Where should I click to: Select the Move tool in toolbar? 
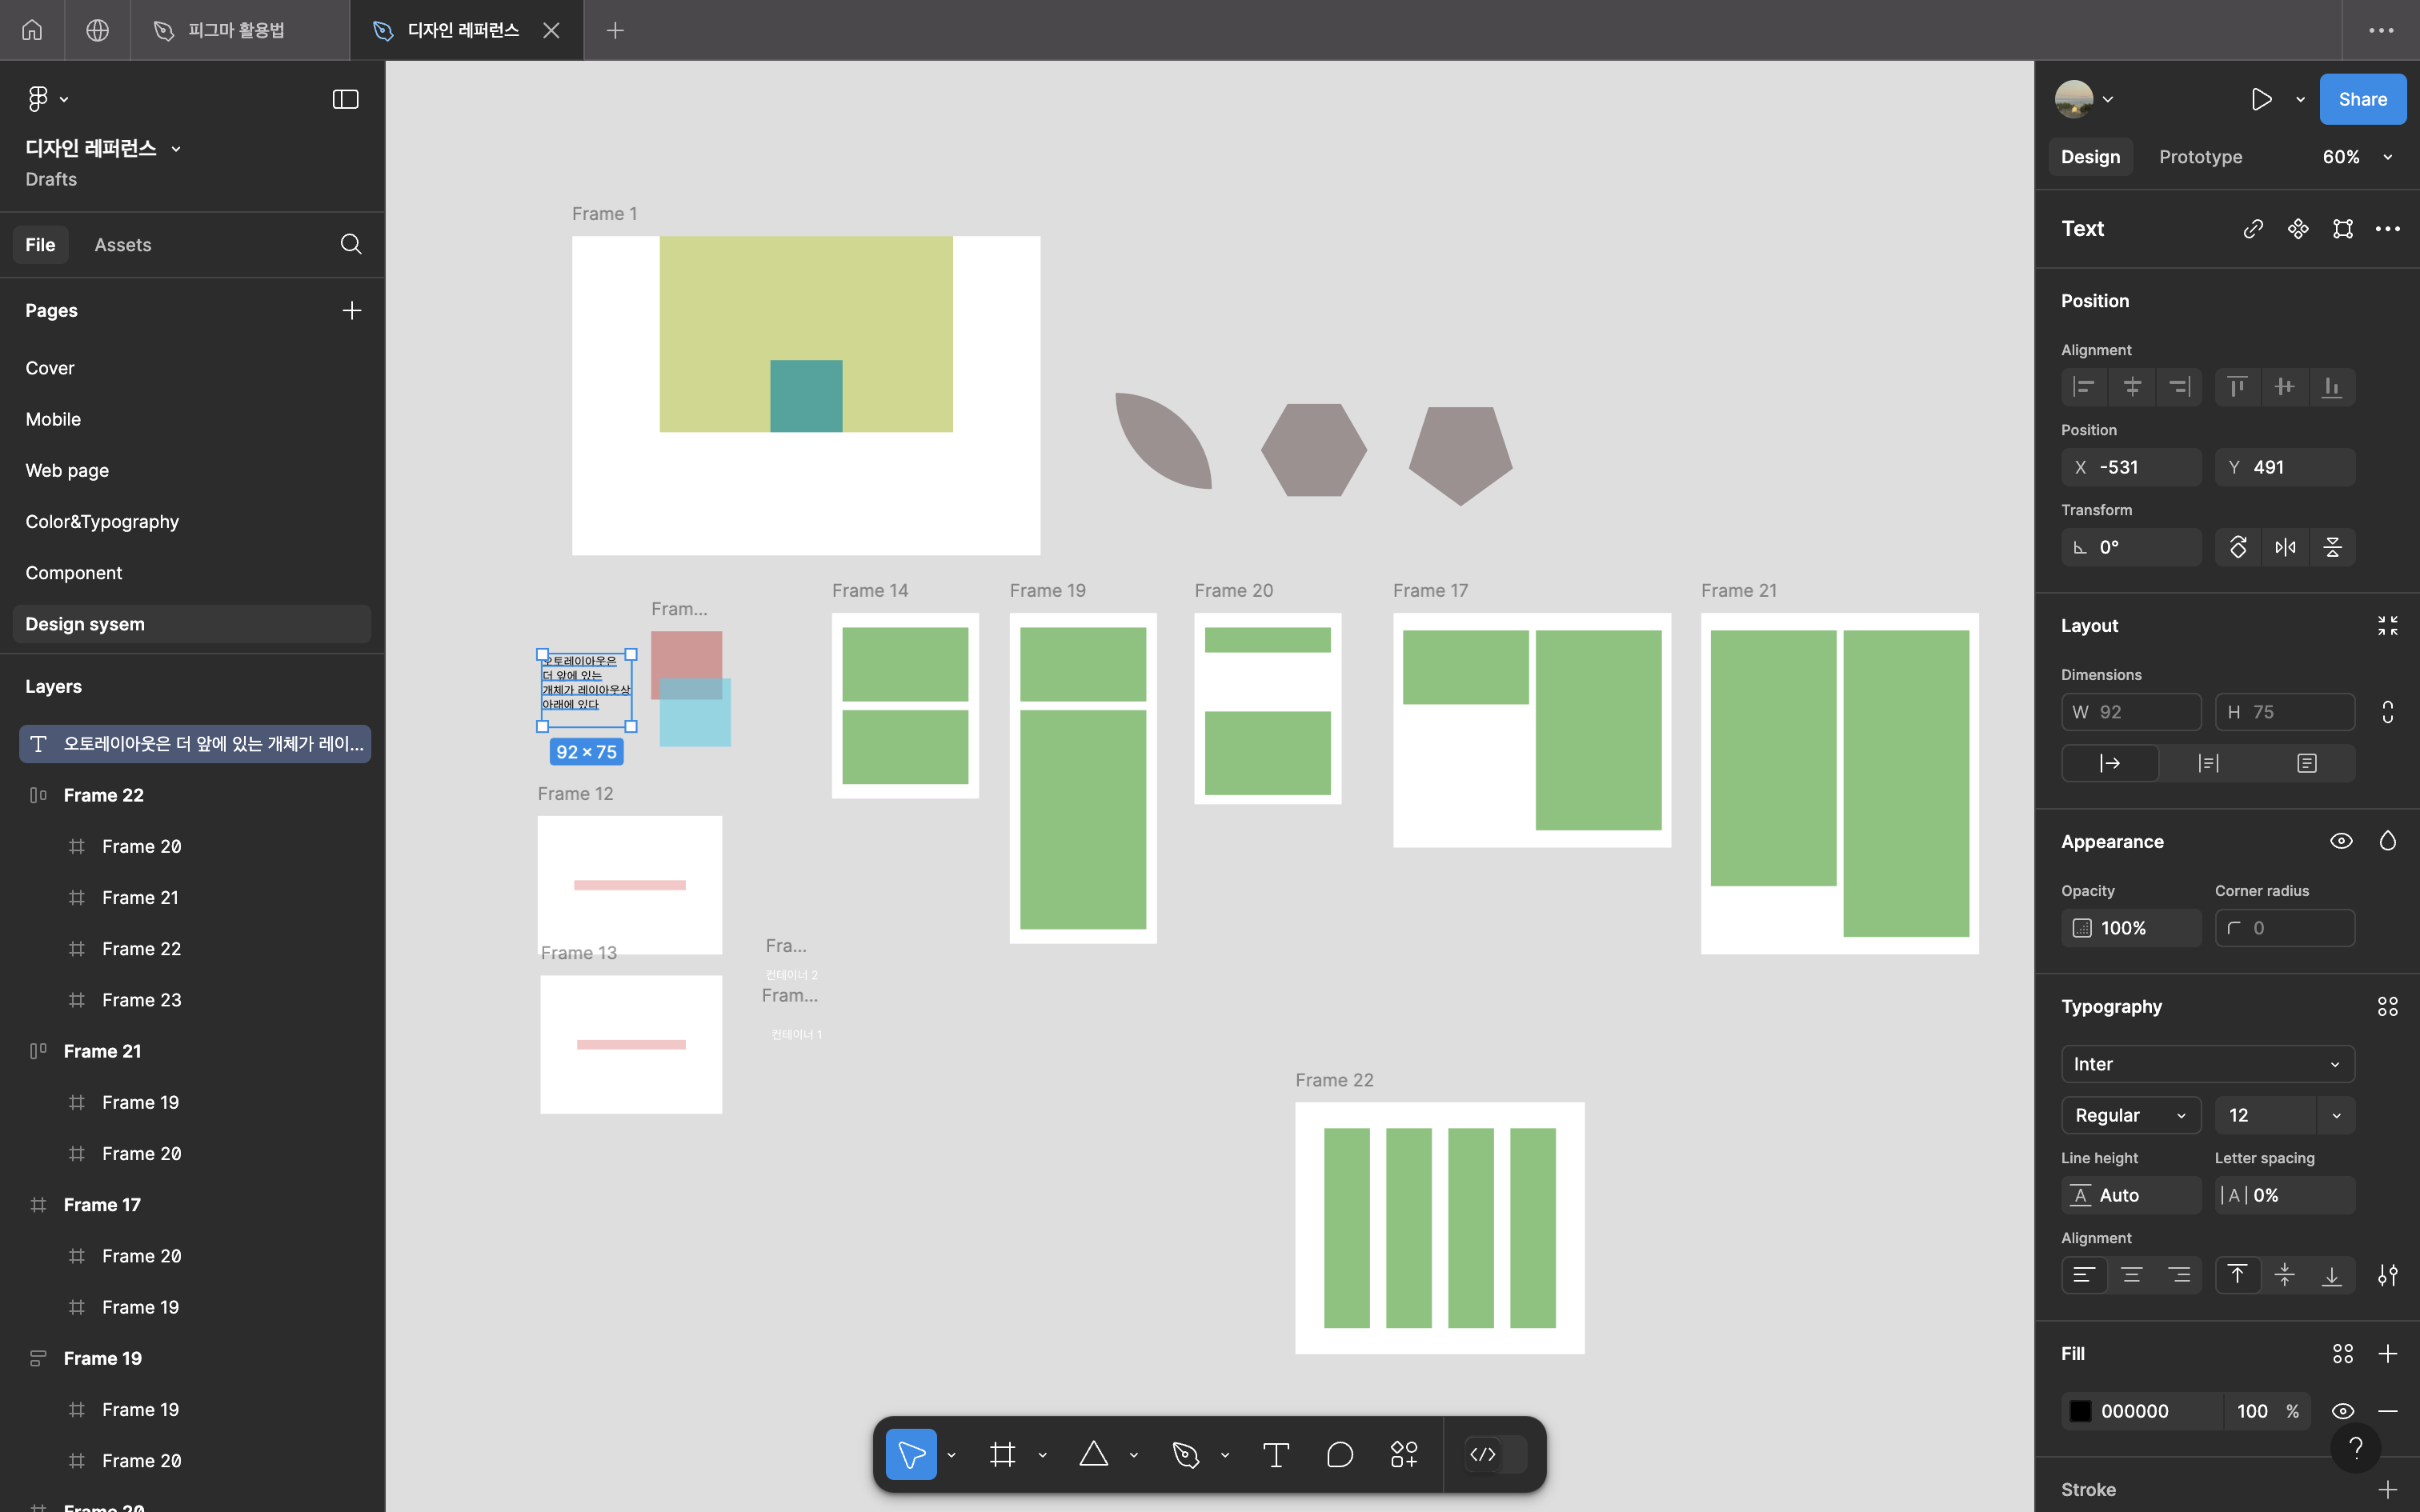click(x=910, y=1454)
